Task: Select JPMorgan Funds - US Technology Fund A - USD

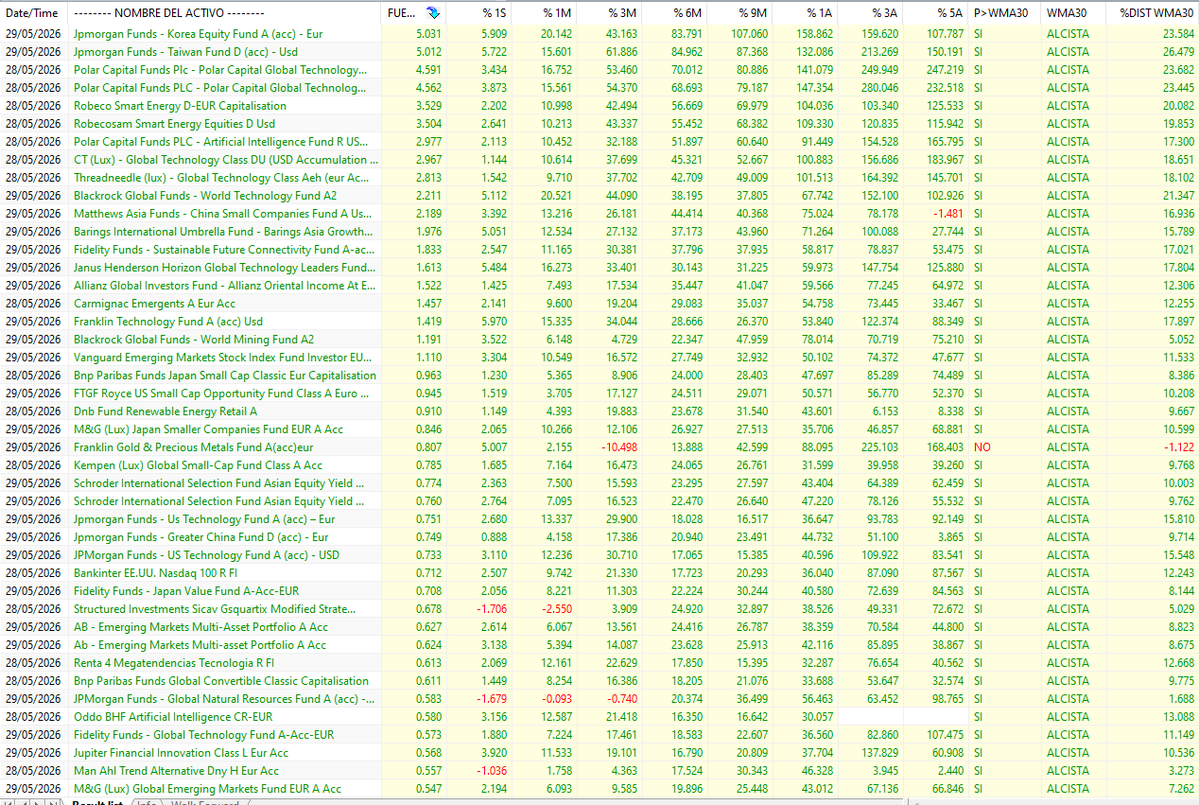Action: click(x=600, y=555)
